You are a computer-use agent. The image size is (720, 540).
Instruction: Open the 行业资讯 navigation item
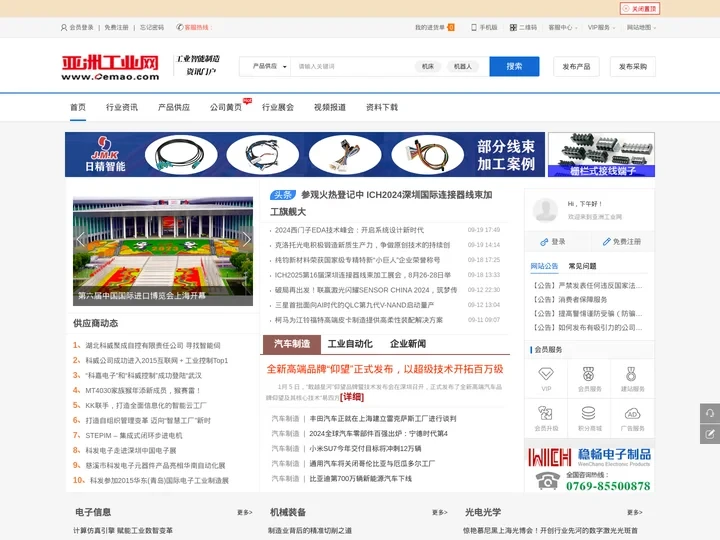[122, 107]
